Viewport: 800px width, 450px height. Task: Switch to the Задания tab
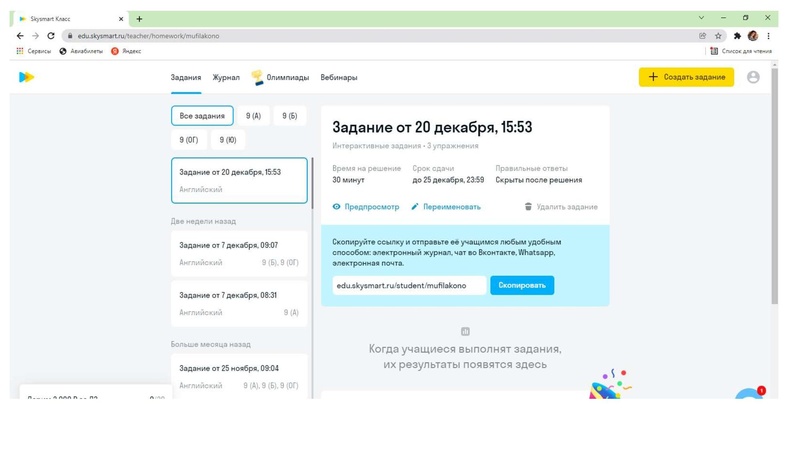(186, 78)
